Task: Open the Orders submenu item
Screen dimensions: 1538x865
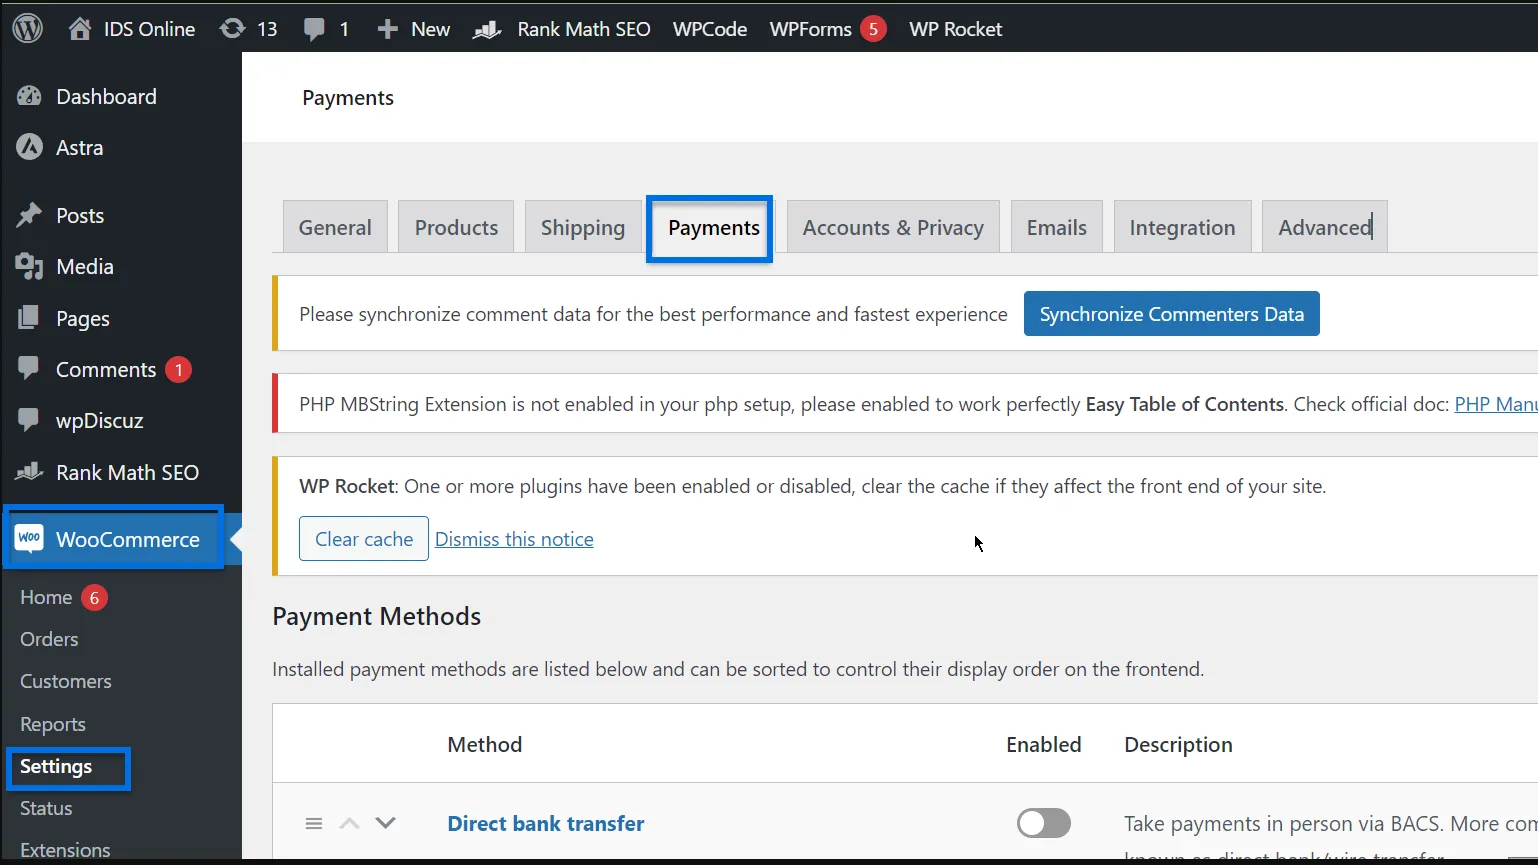Action: click(49, 639)
